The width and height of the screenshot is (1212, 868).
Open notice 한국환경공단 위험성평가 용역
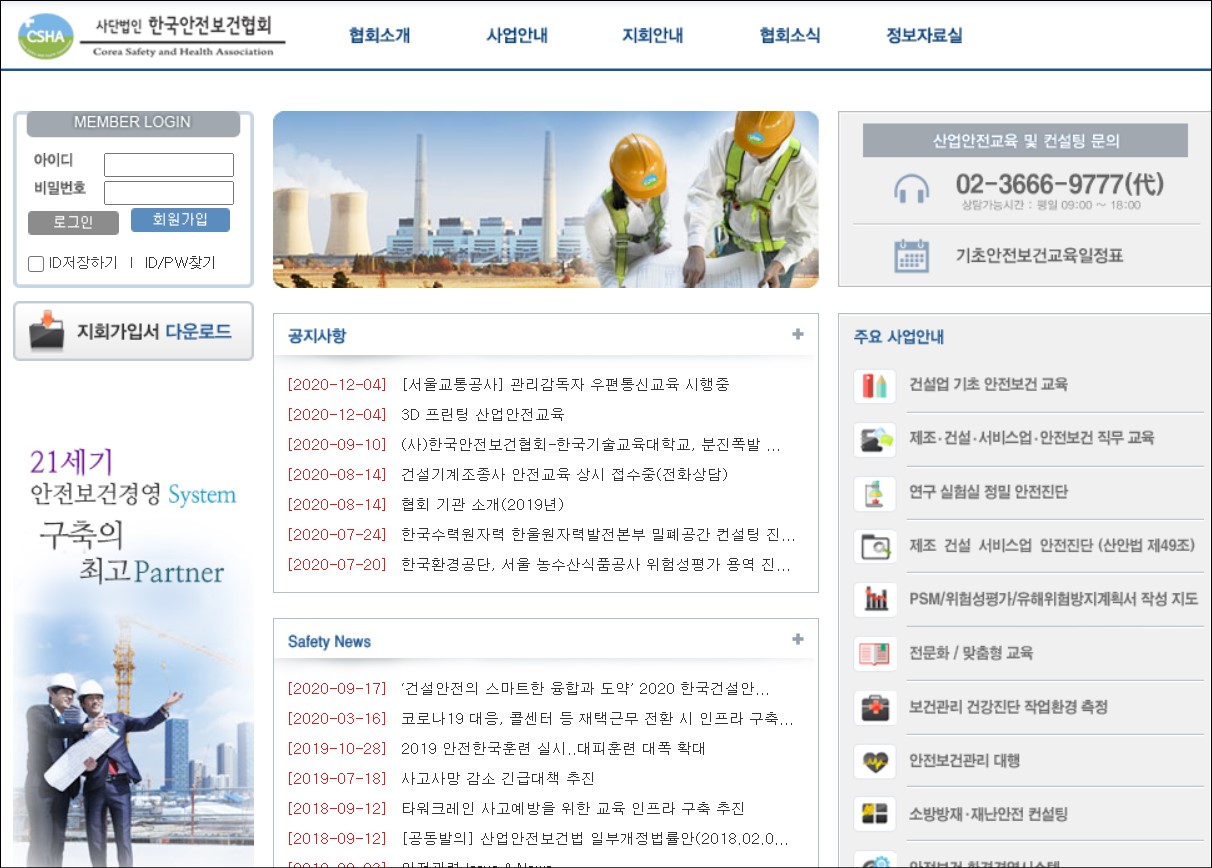pyautogui.click(x=596, y=564)
